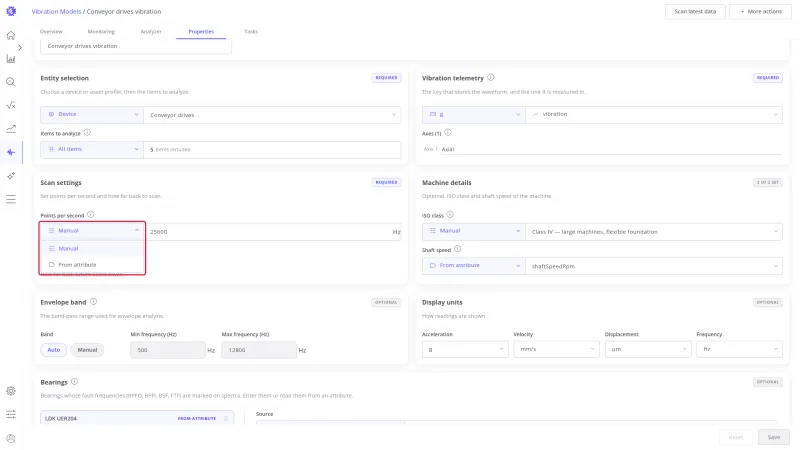The width and height of the screenshot is (800, 450).
Task: Click the Reset button
Action: tap(736, 437)
